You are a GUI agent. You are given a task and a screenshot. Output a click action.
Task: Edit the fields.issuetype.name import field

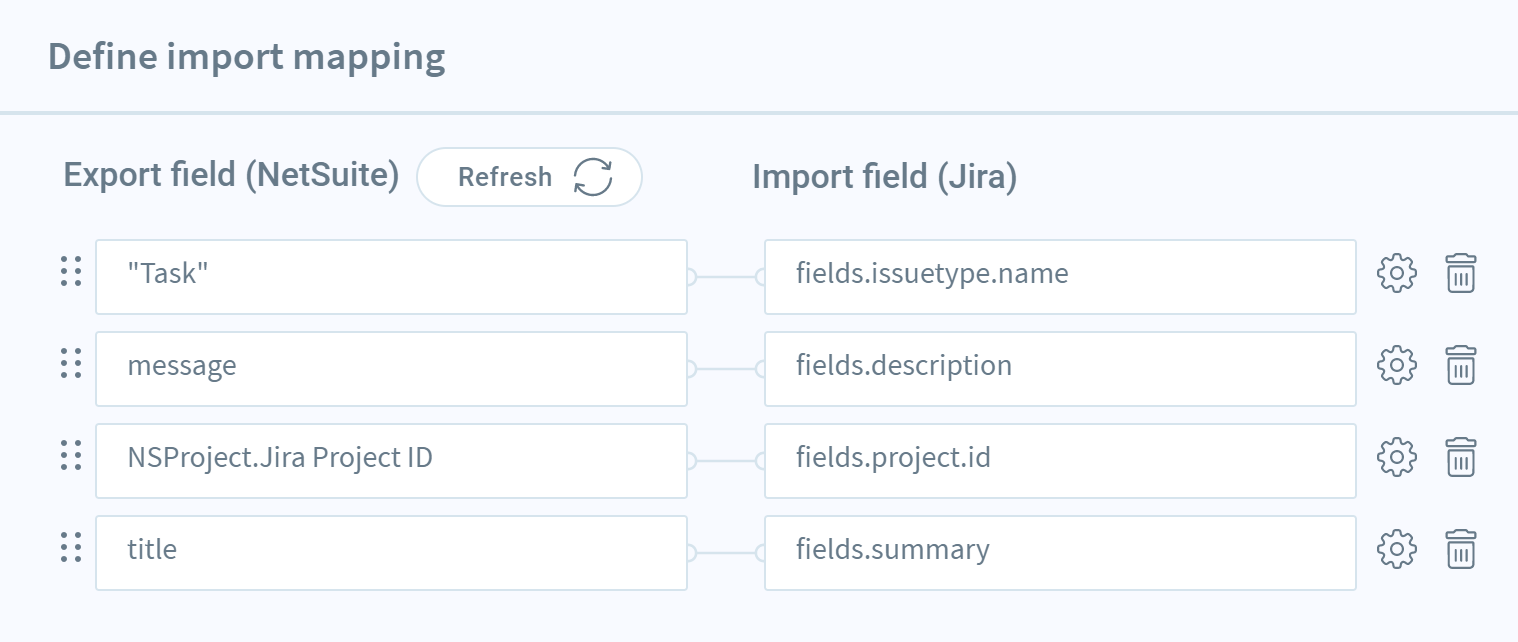pyautogui.click(x=1060, y=277)
